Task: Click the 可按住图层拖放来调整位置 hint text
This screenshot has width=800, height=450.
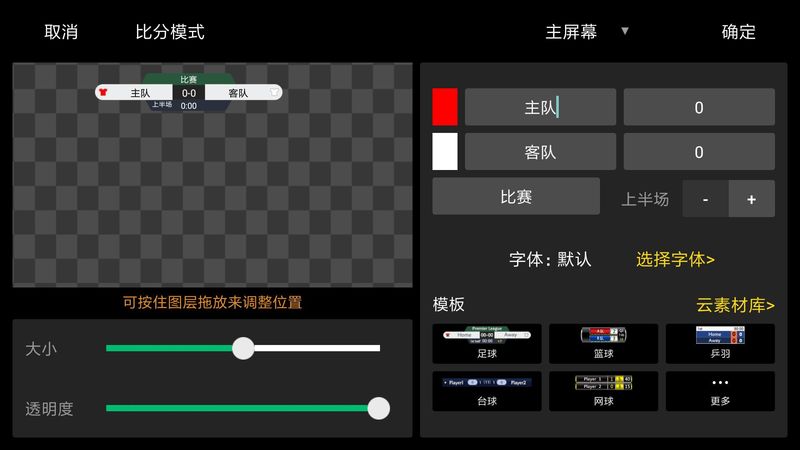Action: [x=212, y=303]
